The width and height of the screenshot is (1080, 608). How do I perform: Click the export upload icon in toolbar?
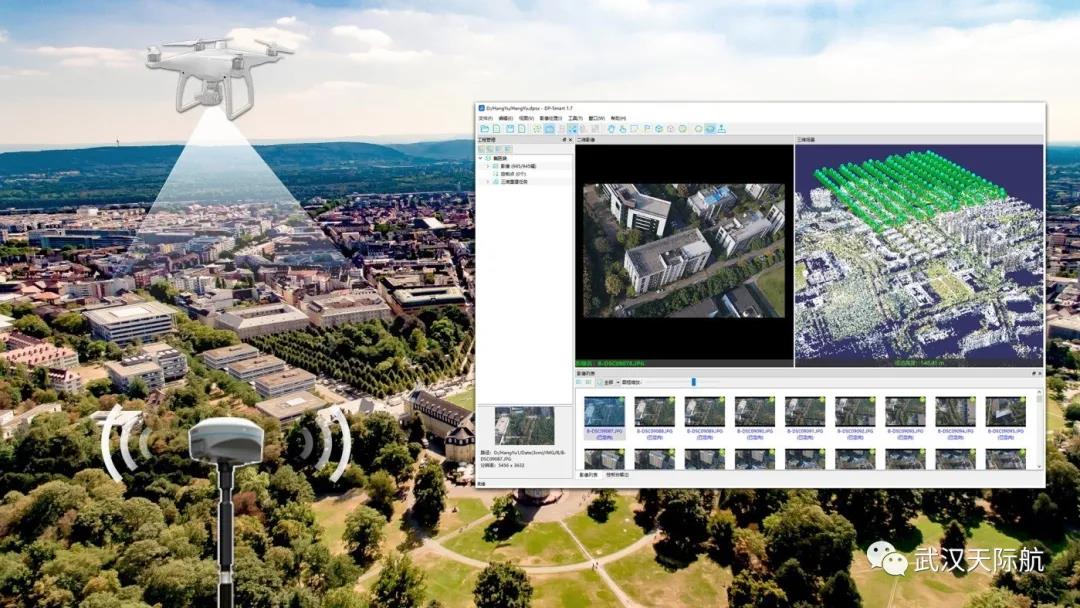(721, 129)
